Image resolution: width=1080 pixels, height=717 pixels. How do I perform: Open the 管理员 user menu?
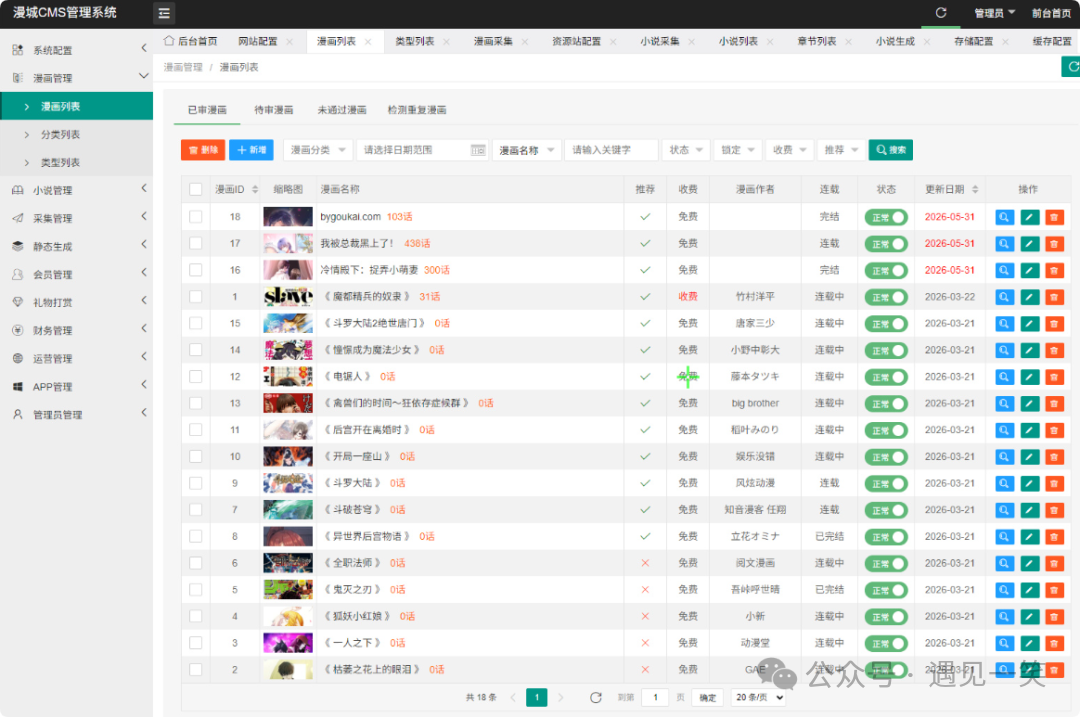click(x=994, y=13)
